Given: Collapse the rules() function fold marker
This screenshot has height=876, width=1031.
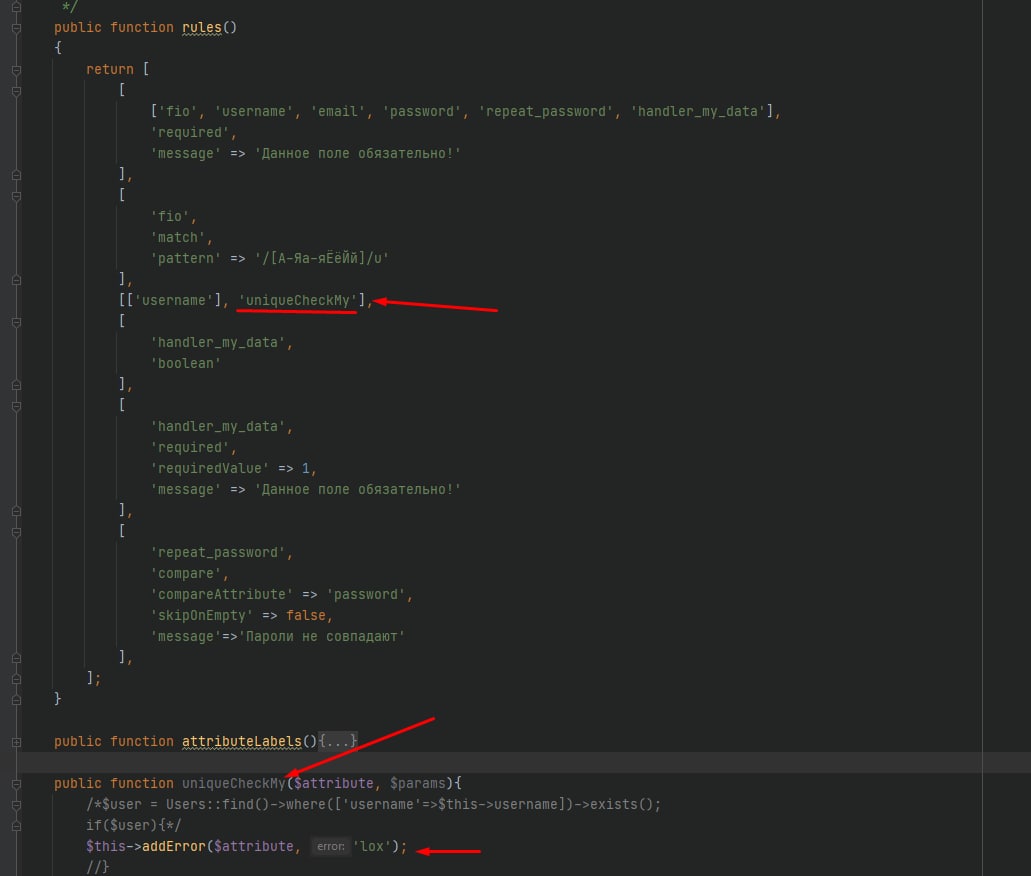Looking at the screenshot, I should (16, 28).
